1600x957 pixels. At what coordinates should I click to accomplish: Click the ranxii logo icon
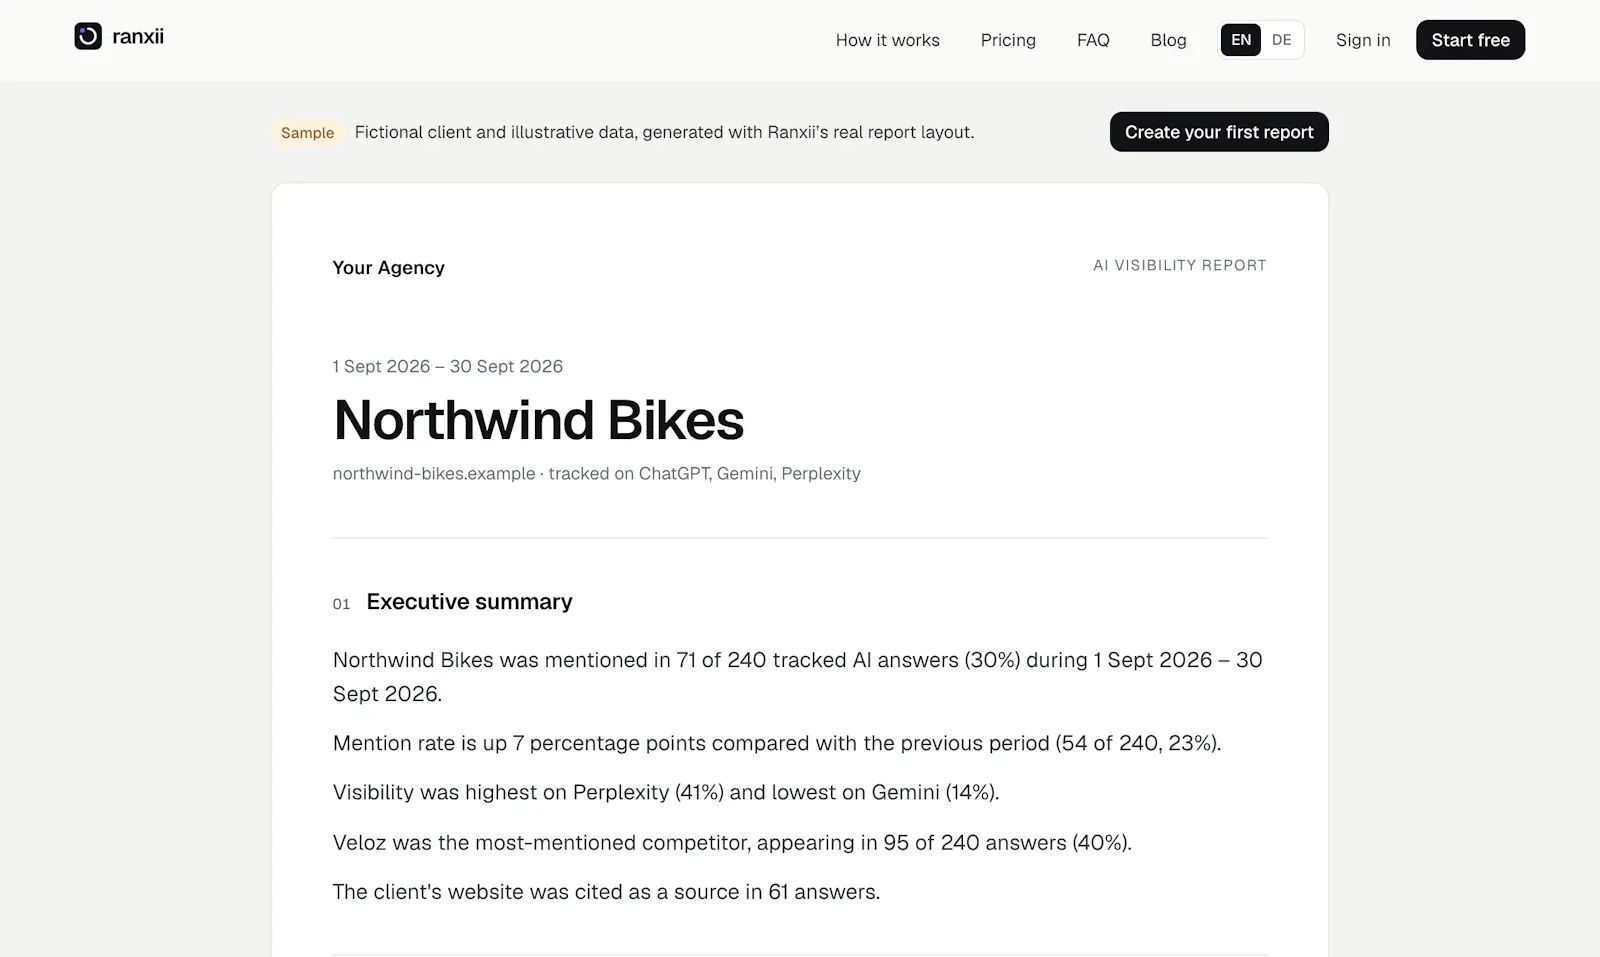88,37
